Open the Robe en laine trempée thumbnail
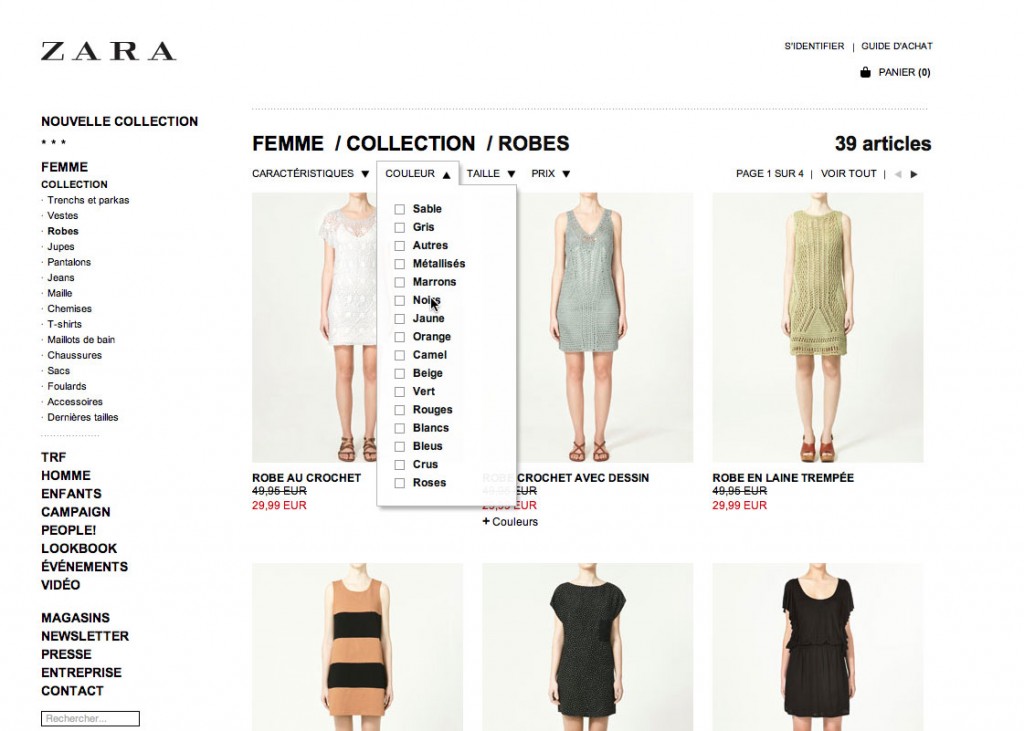The image size is (1024, 731). (818, 327)
